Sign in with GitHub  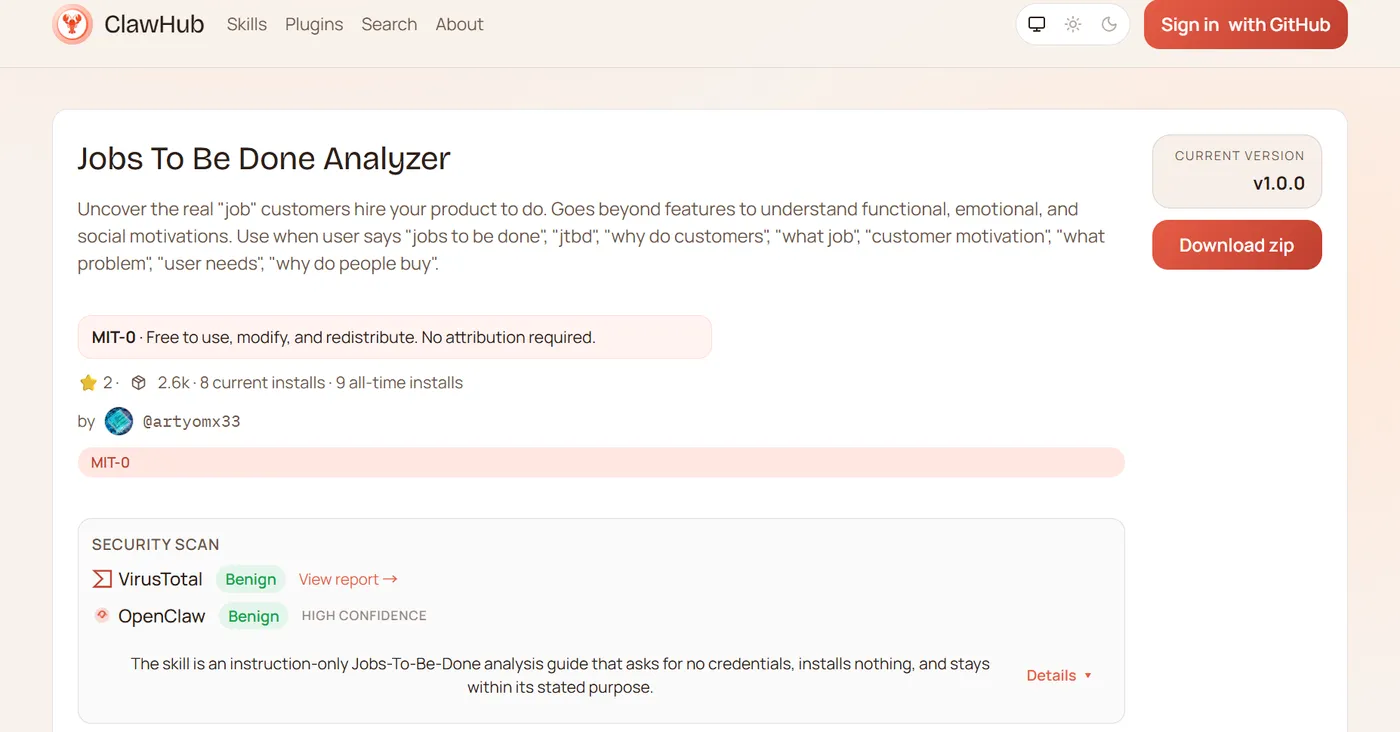click(1246, 25)
